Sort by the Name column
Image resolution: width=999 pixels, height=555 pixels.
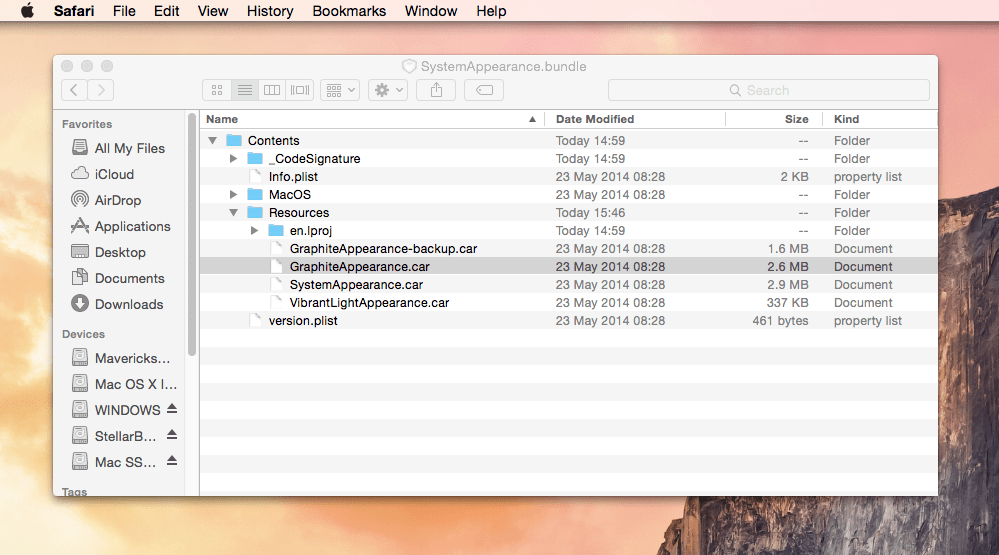pyautogui.click(x=373, y=119)
